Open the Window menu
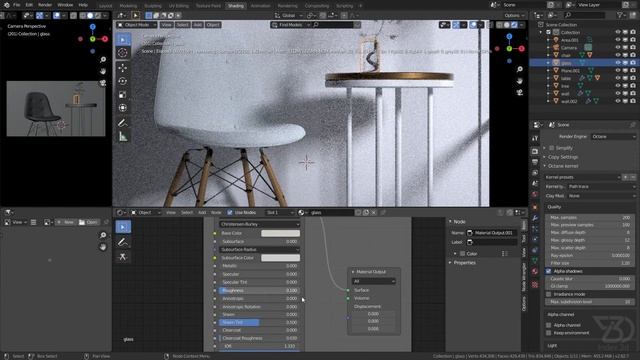 (x=65, y=5)
